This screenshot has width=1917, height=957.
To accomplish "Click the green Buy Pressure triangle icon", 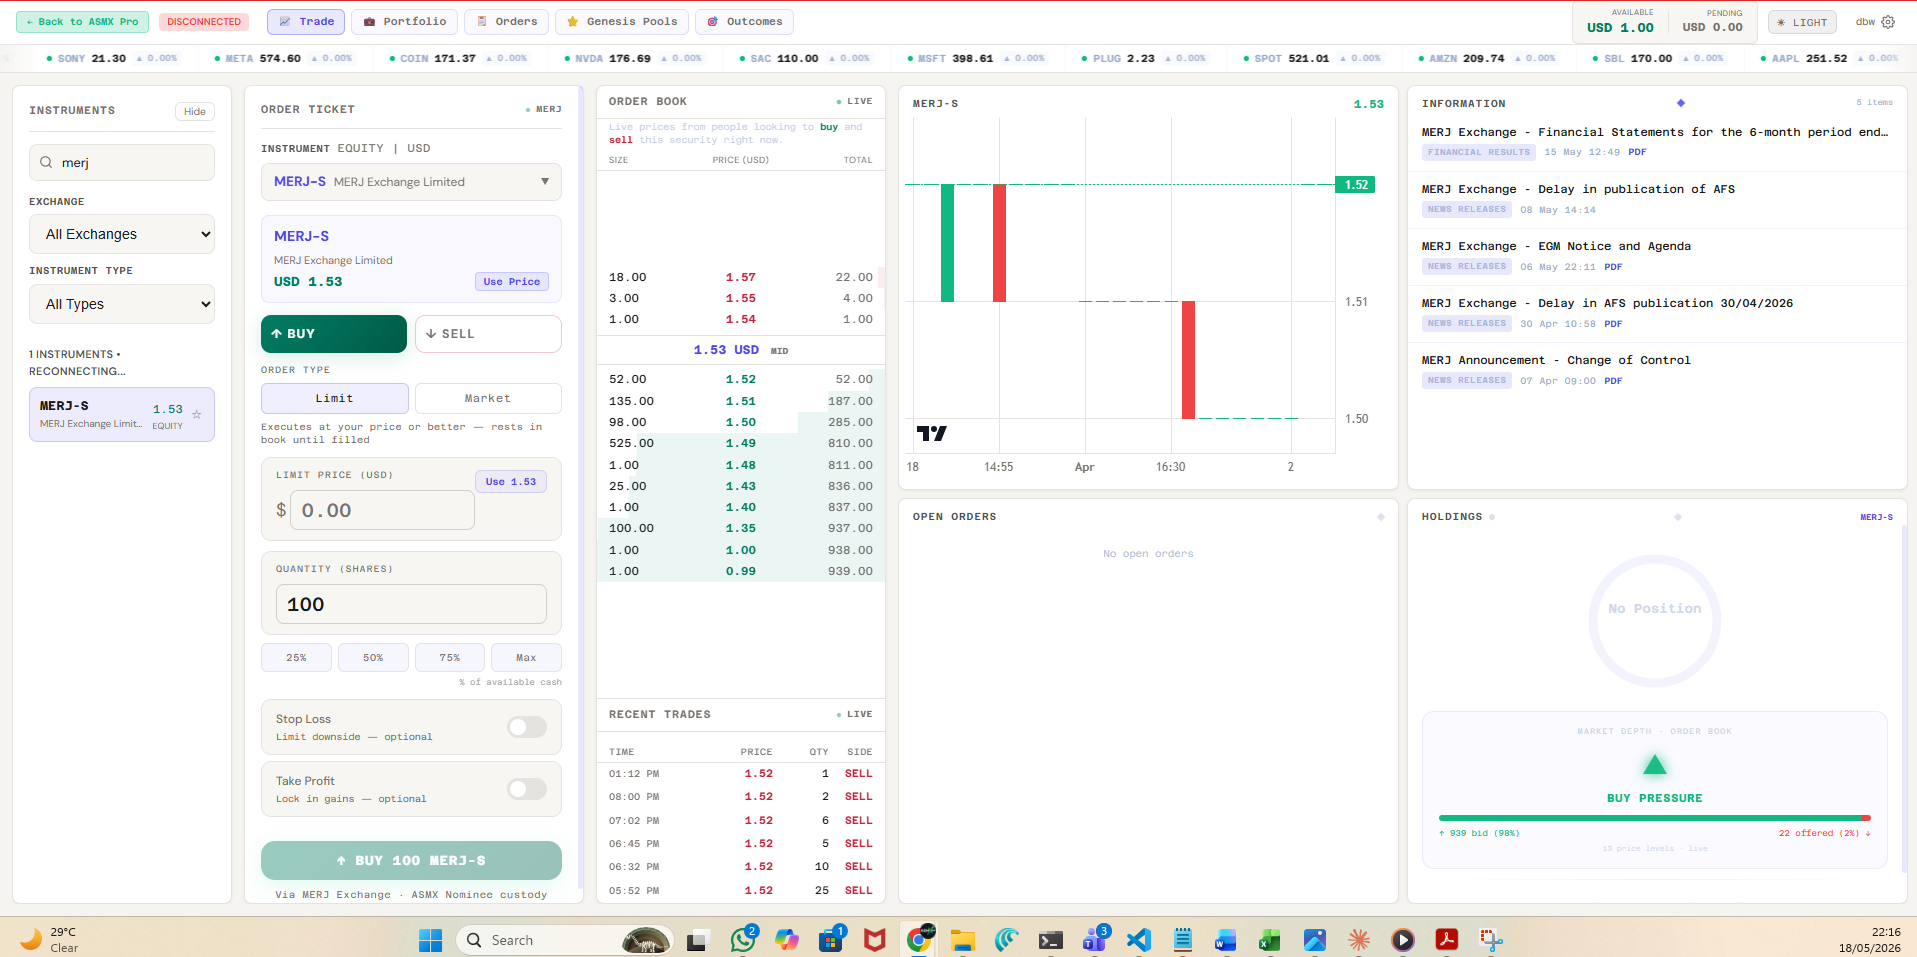I will [1655, 765].
